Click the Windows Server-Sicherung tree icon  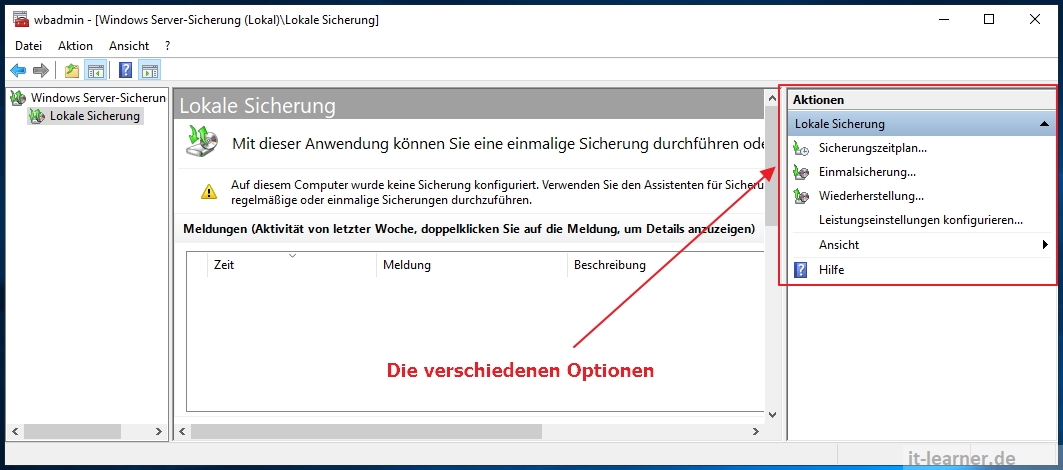(x=18, y=98)
